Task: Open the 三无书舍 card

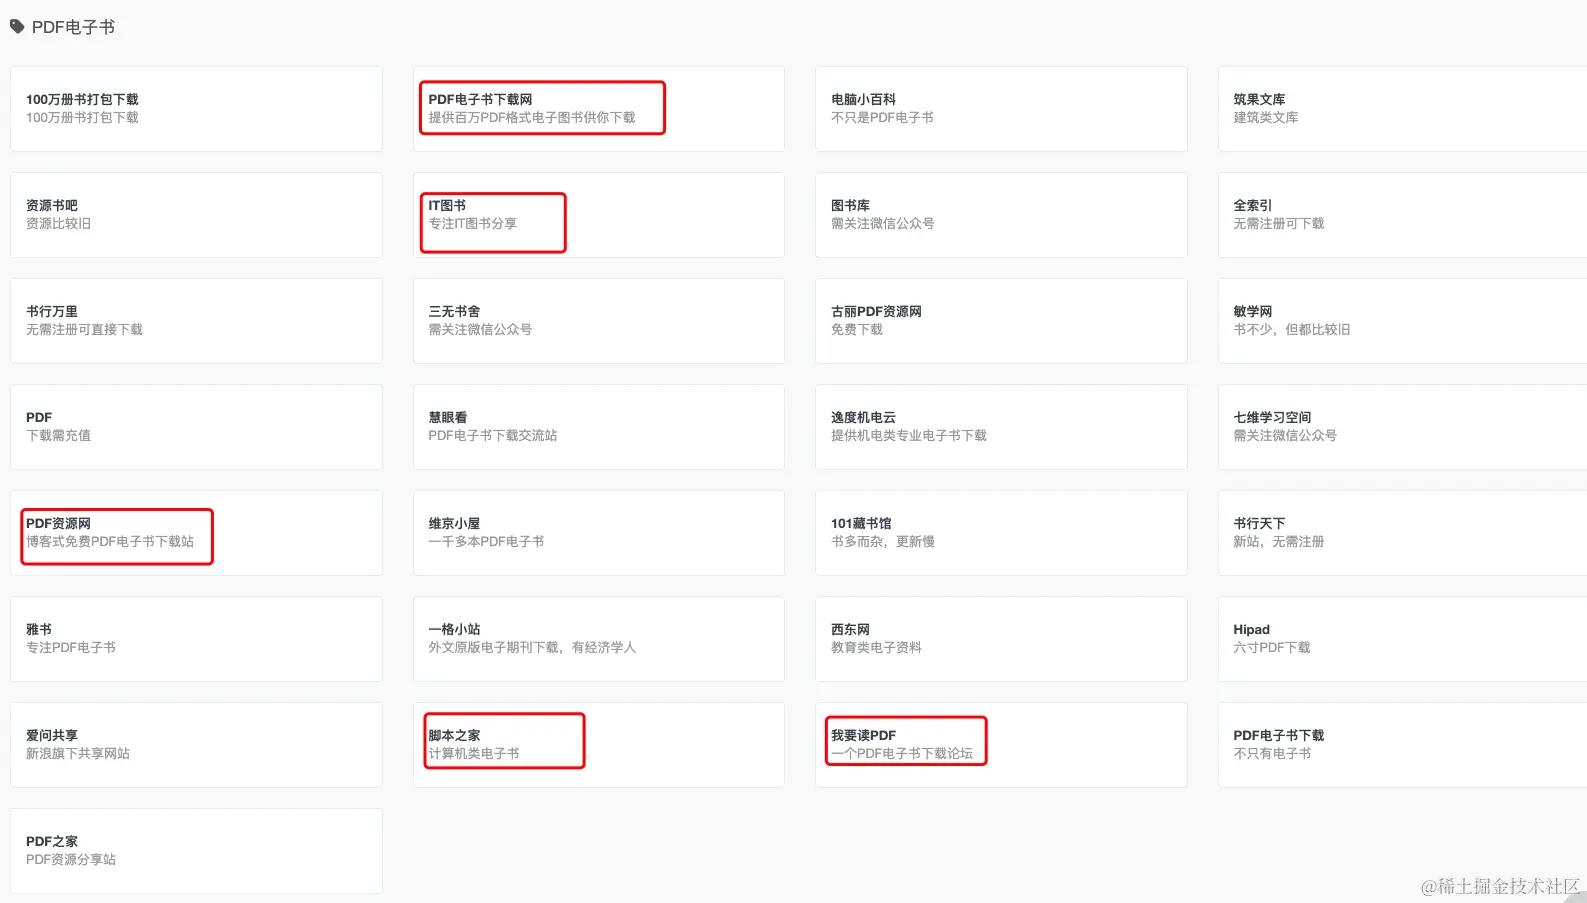Action: (599, 321)
